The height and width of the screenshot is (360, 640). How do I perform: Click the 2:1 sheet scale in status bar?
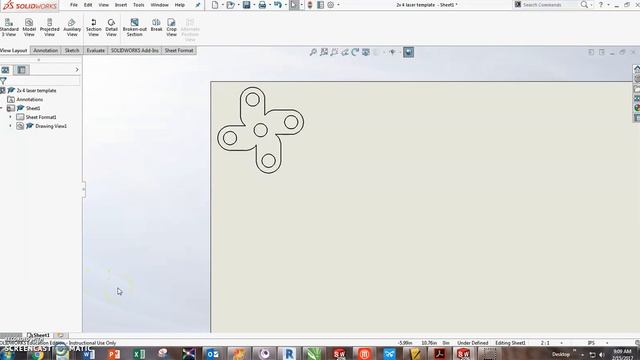tap(545, 343)
